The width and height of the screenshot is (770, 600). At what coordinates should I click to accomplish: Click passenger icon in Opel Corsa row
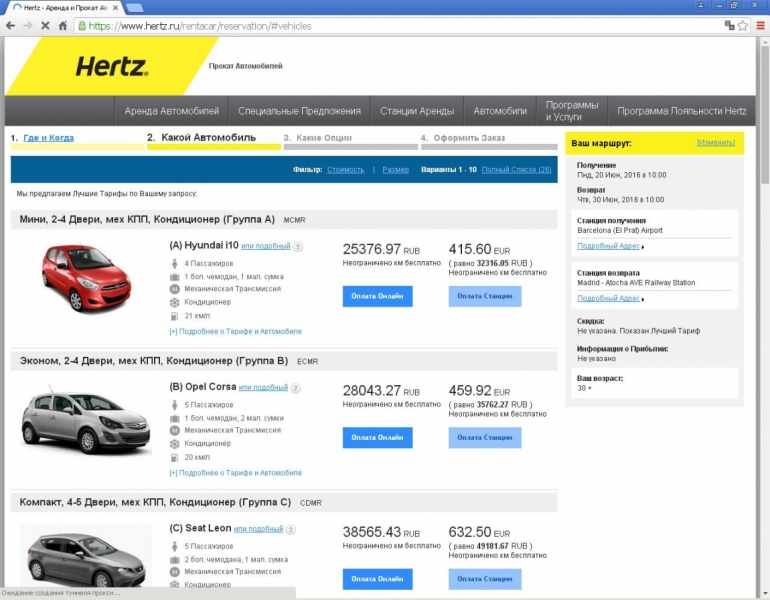(174, 405)
